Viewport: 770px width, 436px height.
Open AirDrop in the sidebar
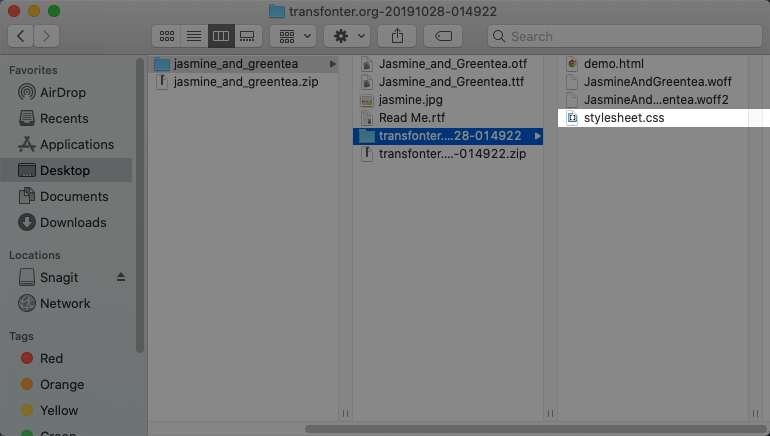[x=66, y=92]
